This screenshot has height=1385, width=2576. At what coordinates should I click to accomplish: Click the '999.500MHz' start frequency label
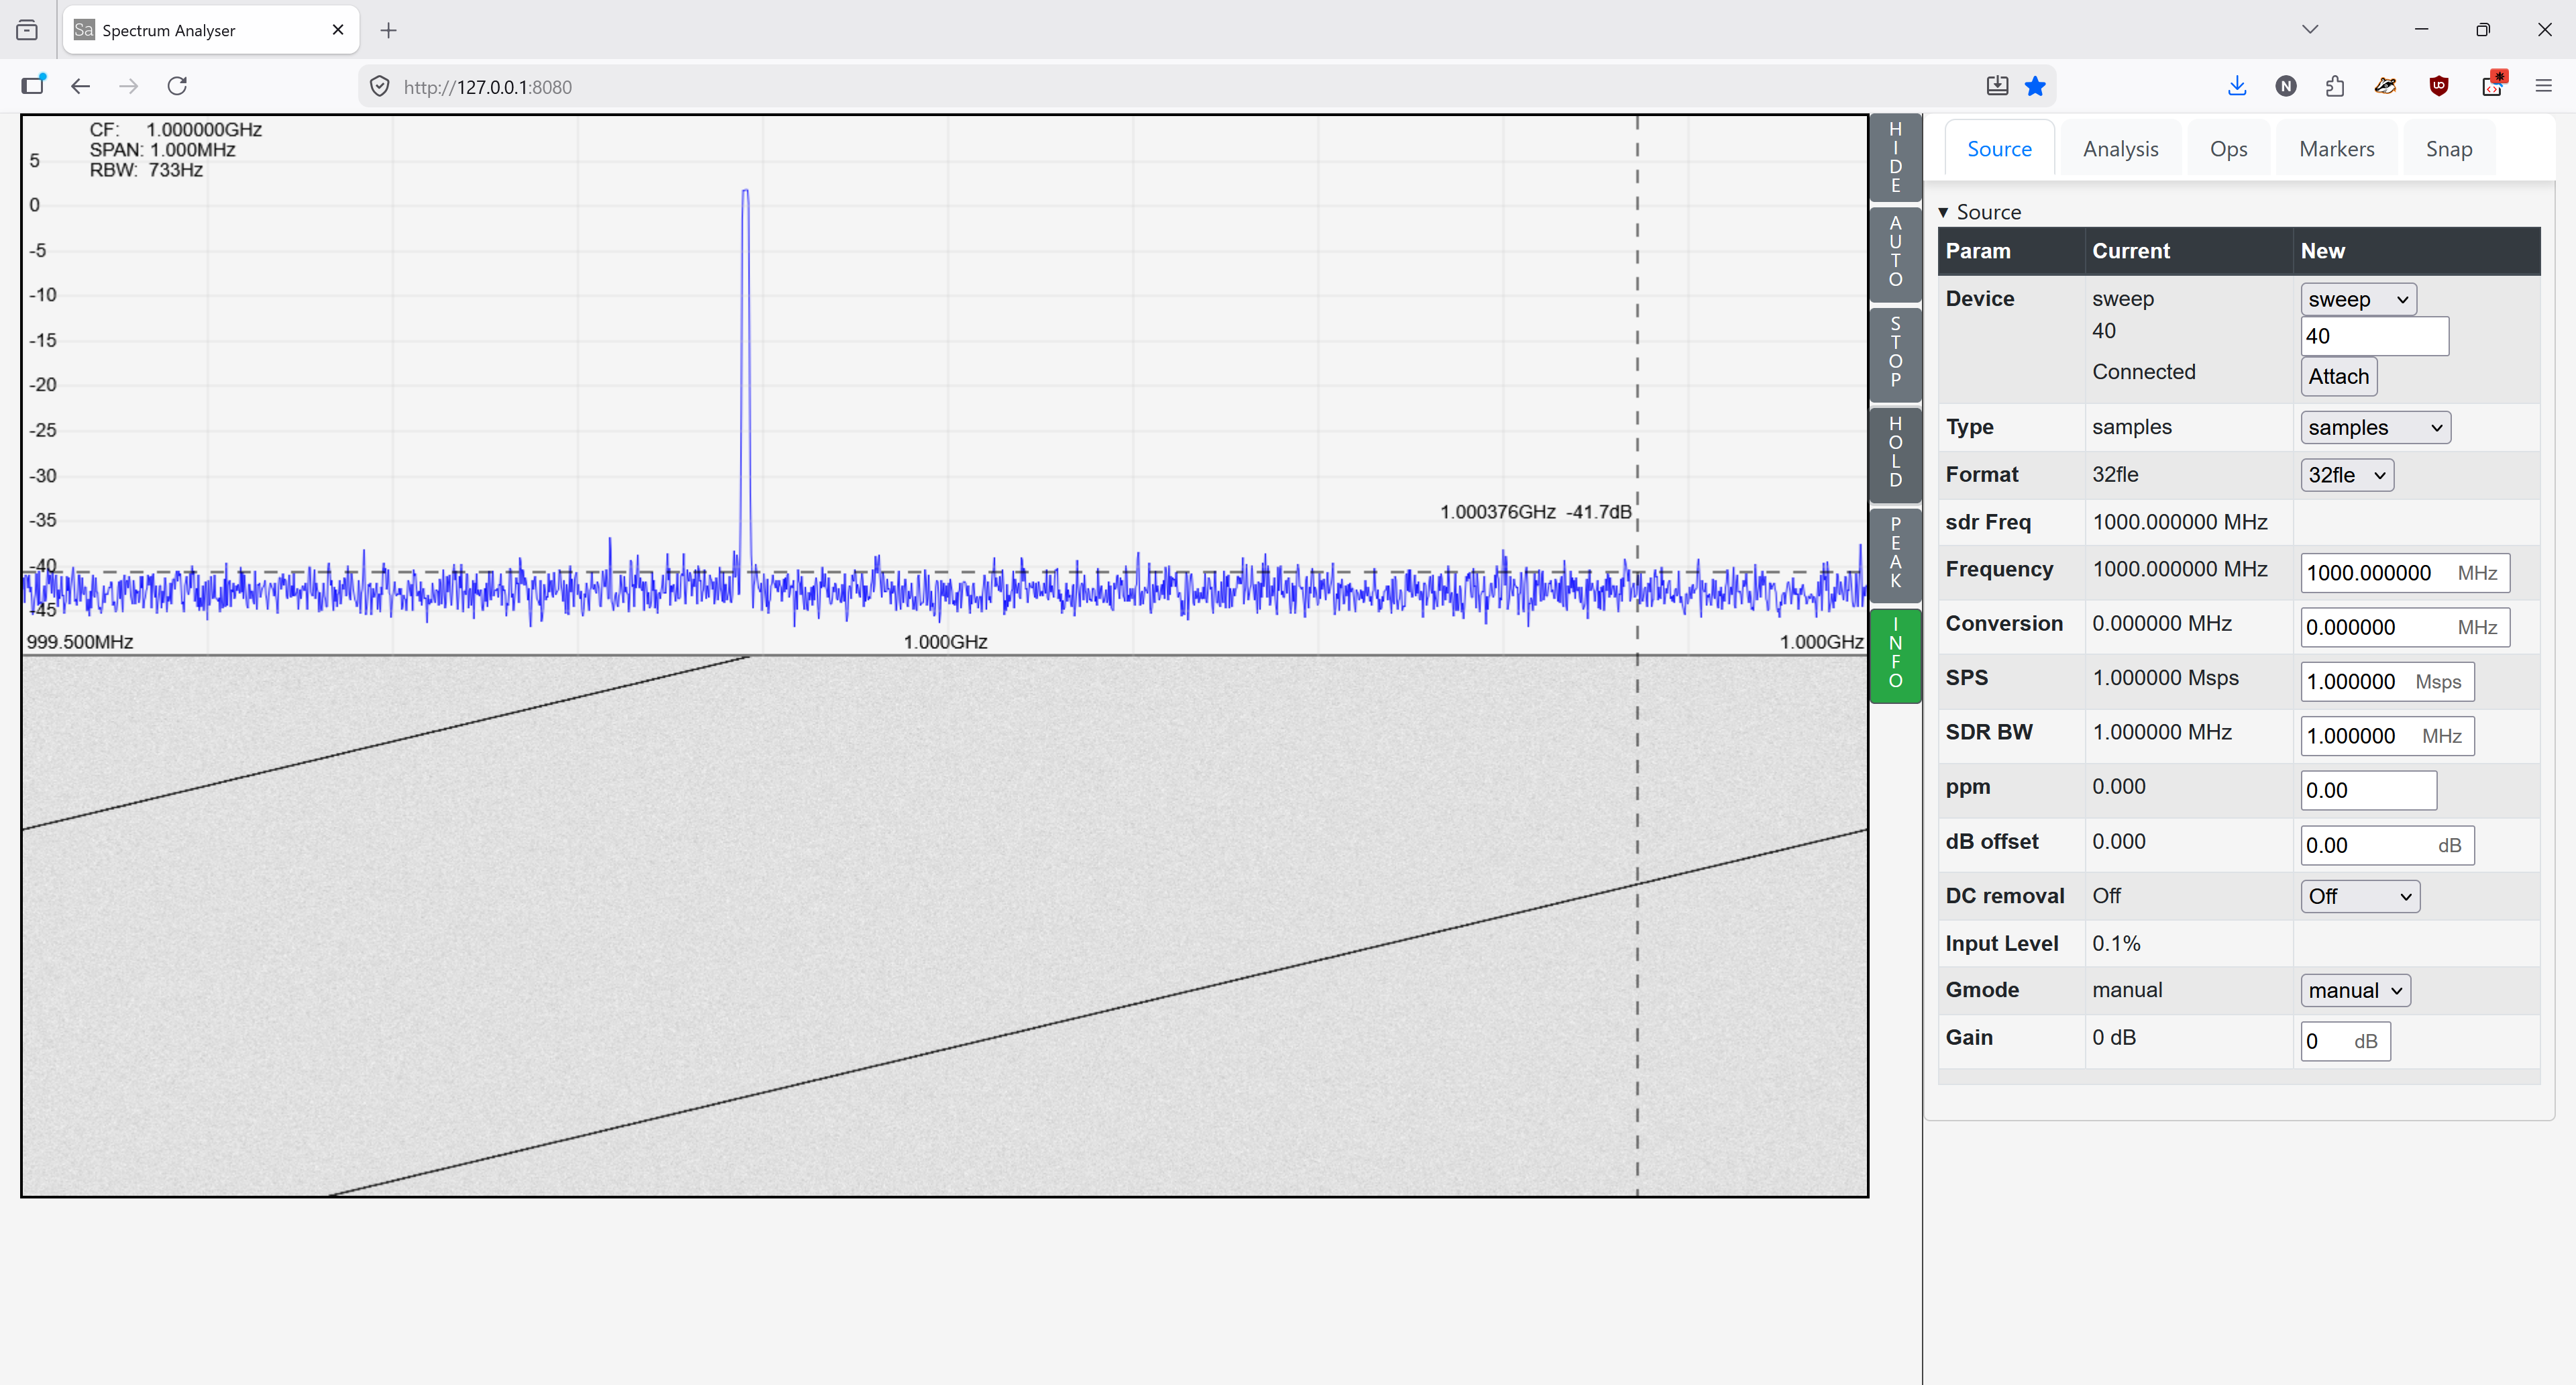pyautogui.click(x=80, y=642)
